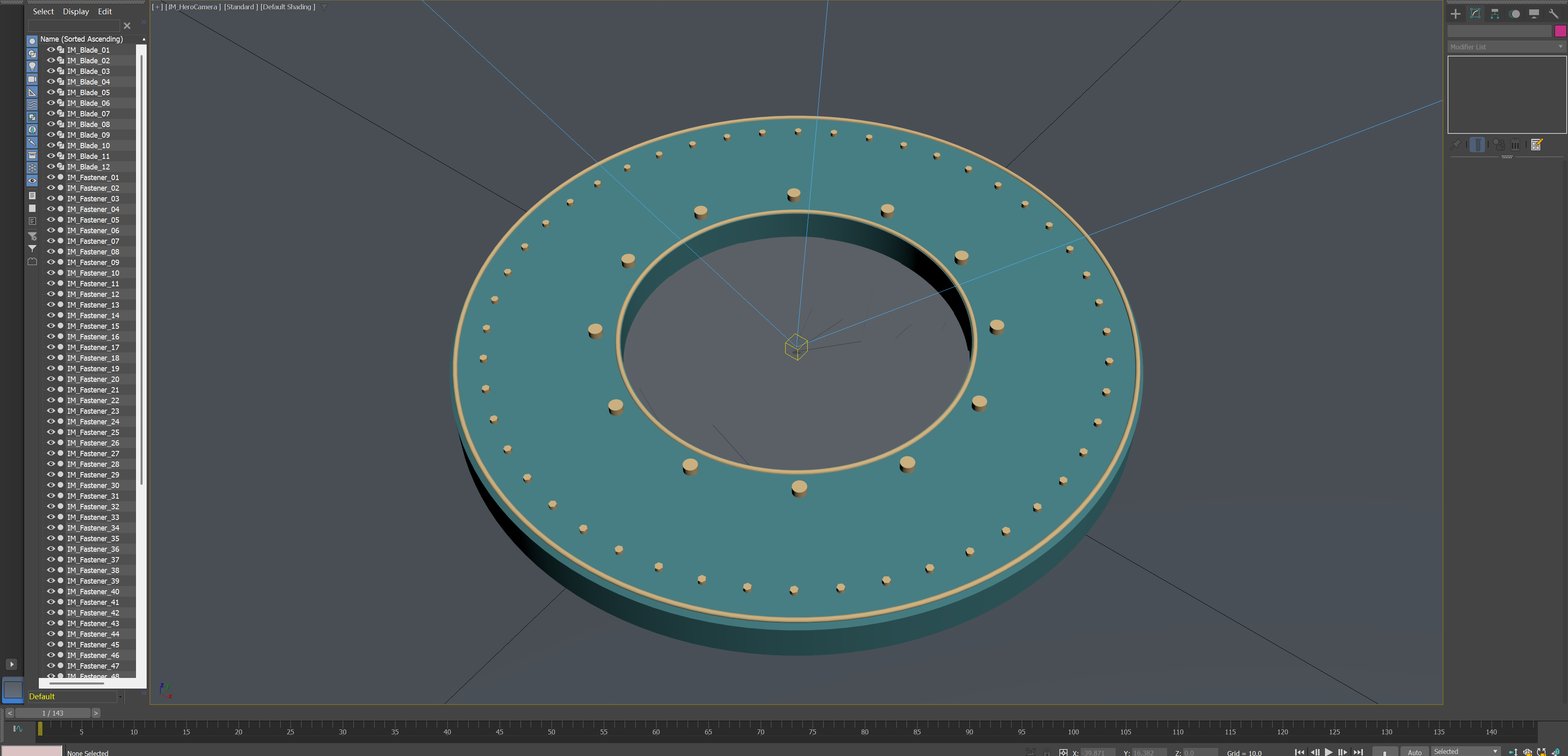Open the Utilities command panel tab
This screenshot has height=756, width=1568.
coord(1554,14)
